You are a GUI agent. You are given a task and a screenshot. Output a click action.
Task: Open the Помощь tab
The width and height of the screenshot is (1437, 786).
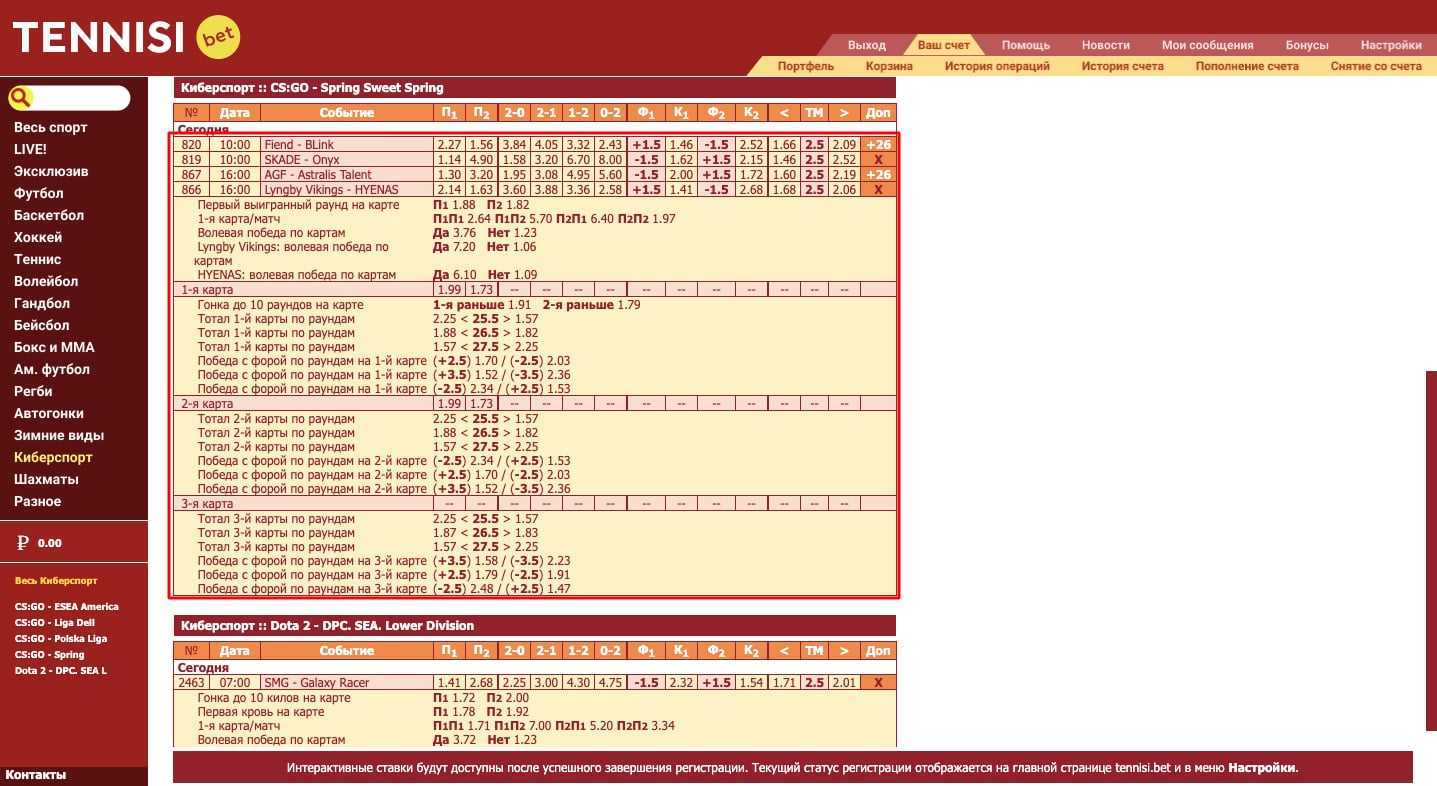(x=1026, y=45)
